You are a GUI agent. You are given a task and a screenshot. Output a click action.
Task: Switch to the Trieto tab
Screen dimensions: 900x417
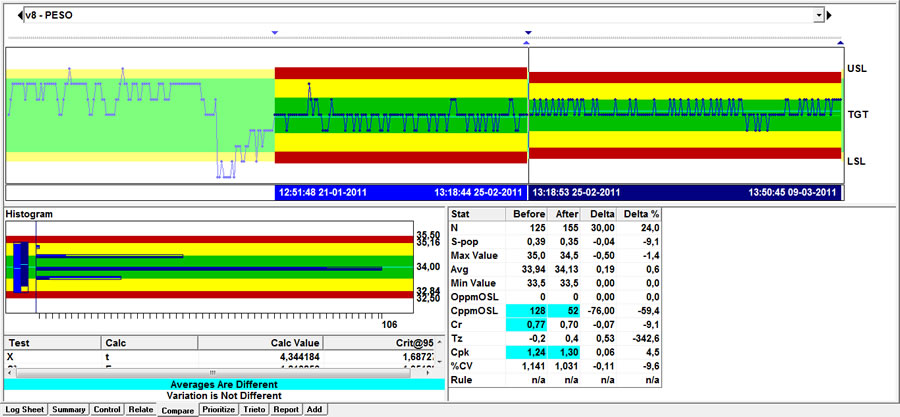(255, 409)
